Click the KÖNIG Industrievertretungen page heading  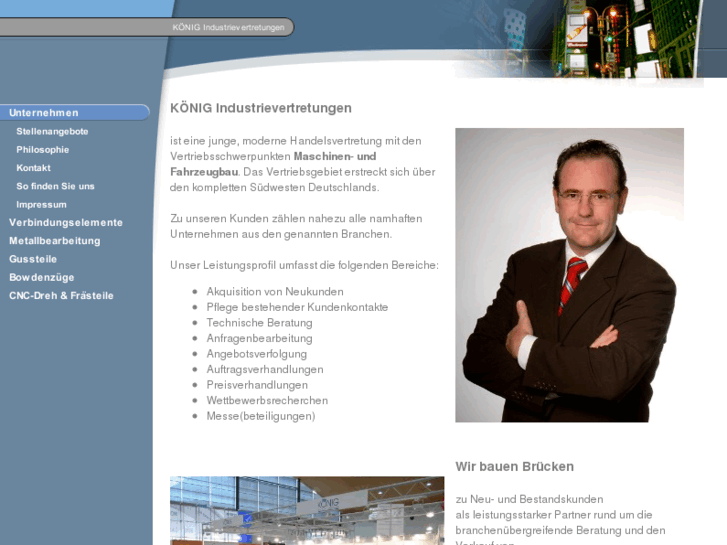click(x=261, y=108)
